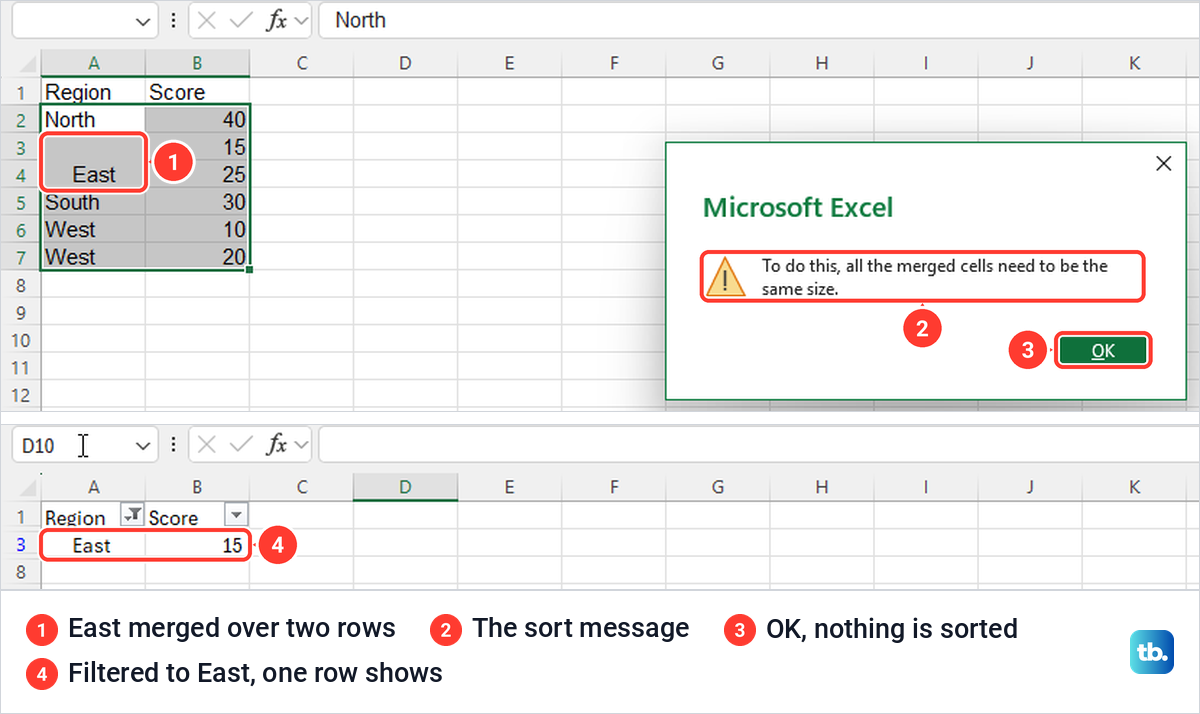Select highlighted column D header in lower sheet

pyautogui.click(x=405, y=487)
